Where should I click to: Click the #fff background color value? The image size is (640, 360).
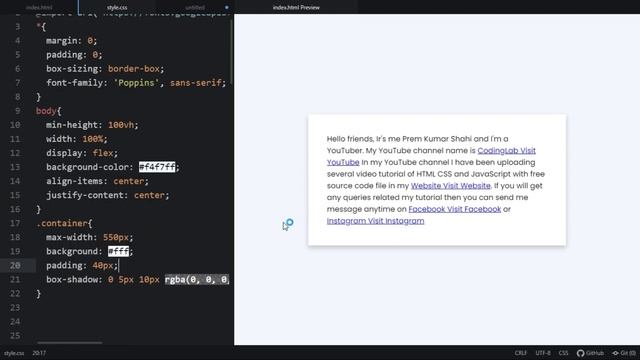point(118,251)
